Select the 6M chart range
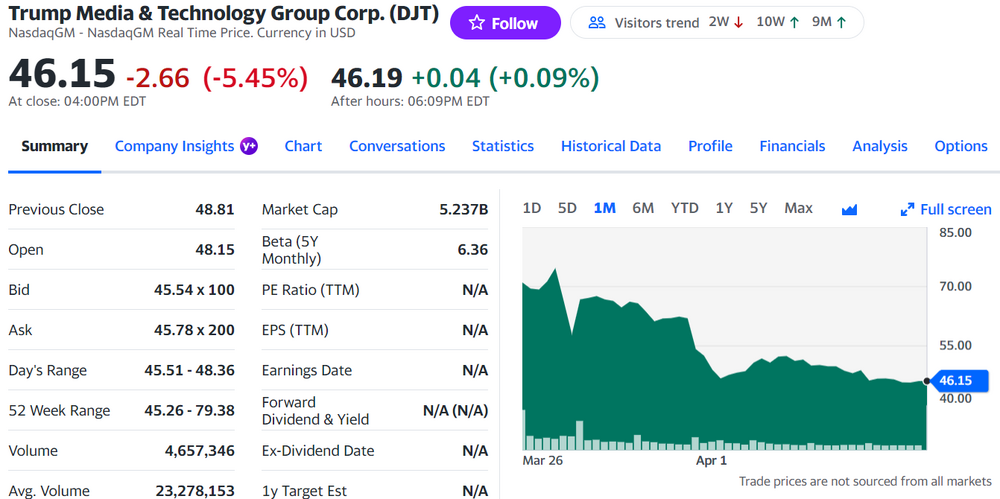Image resolution: width=1000 pixels, height=499 pixels. pyautogui.click(x=643, y=208)
